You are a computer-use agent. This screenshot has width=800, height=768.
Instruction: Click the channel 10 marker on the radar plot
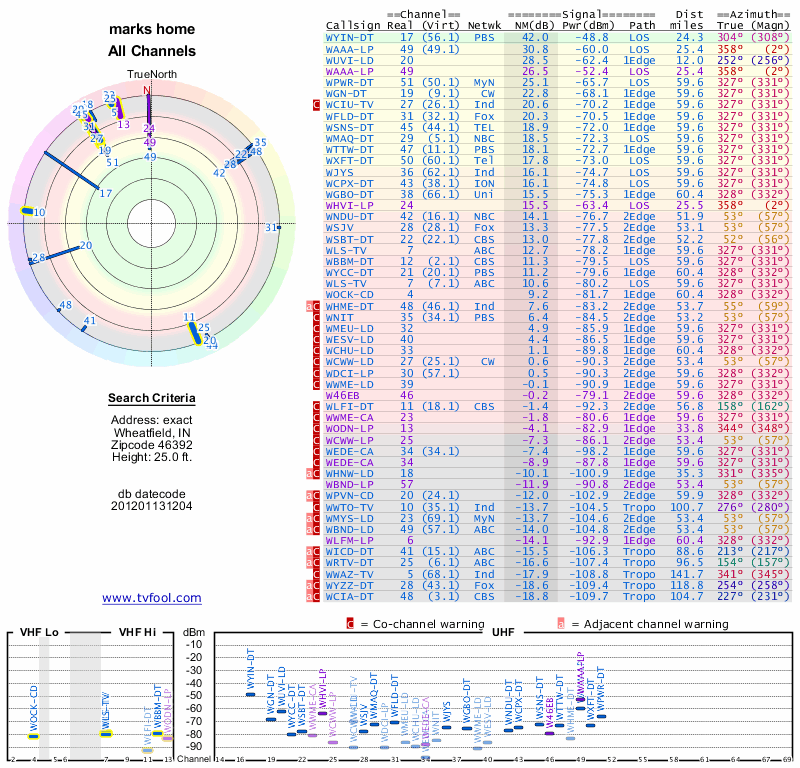point(27,211)
